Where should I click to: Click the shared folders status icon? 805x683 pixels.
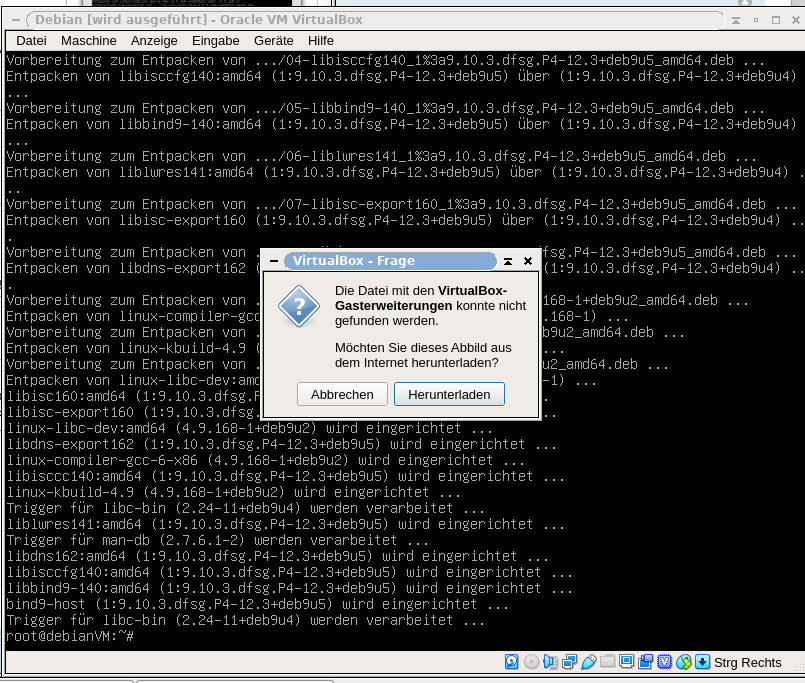tap(607, 661)
